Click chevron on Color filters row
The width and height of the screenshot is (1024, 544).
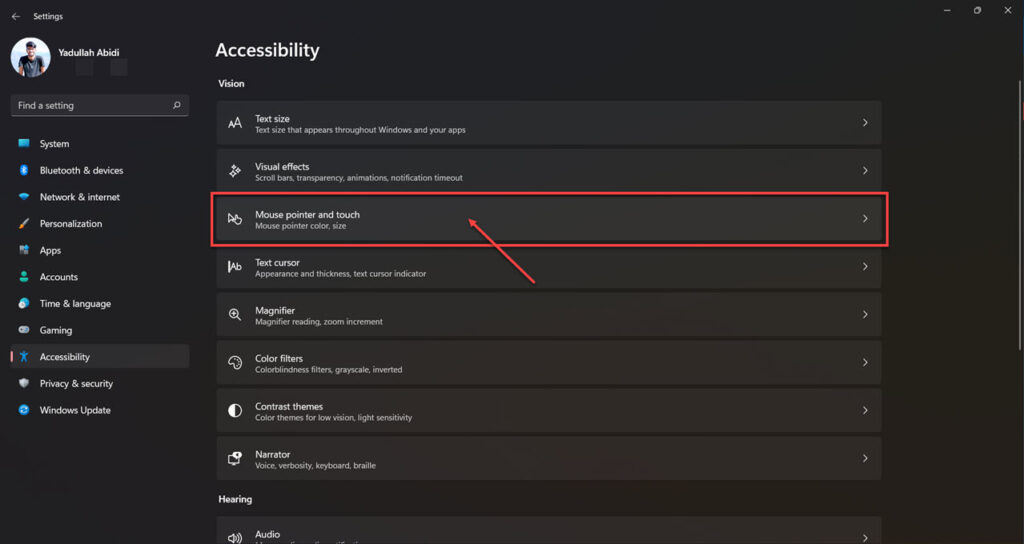tap(865, 362)
